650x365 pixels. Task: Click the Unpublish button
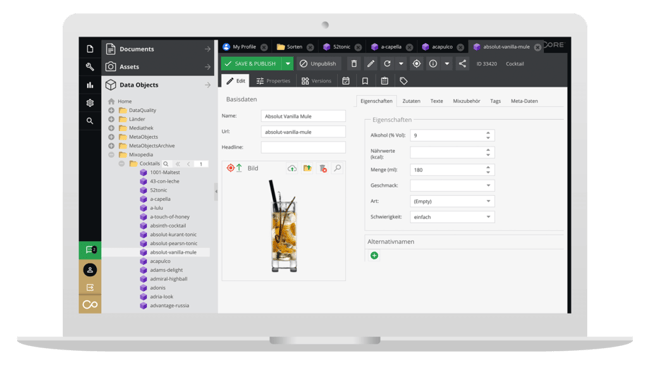pos(318,63)
